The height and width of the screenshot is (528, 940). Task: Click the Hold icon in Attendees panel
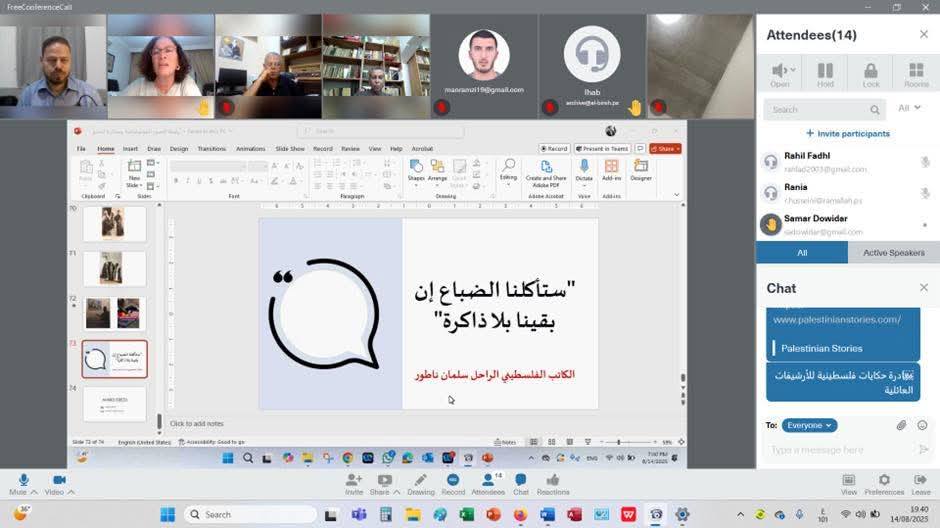click(825, 73)
